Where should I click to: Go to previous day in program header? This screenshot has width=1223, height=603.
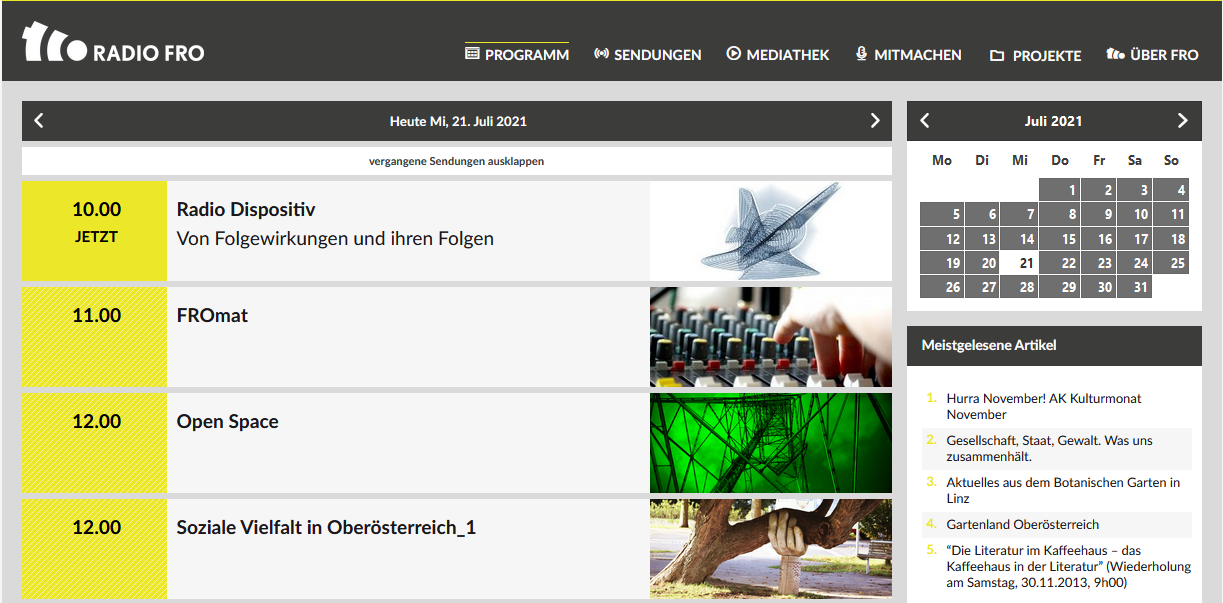click(x=39, y=121)
